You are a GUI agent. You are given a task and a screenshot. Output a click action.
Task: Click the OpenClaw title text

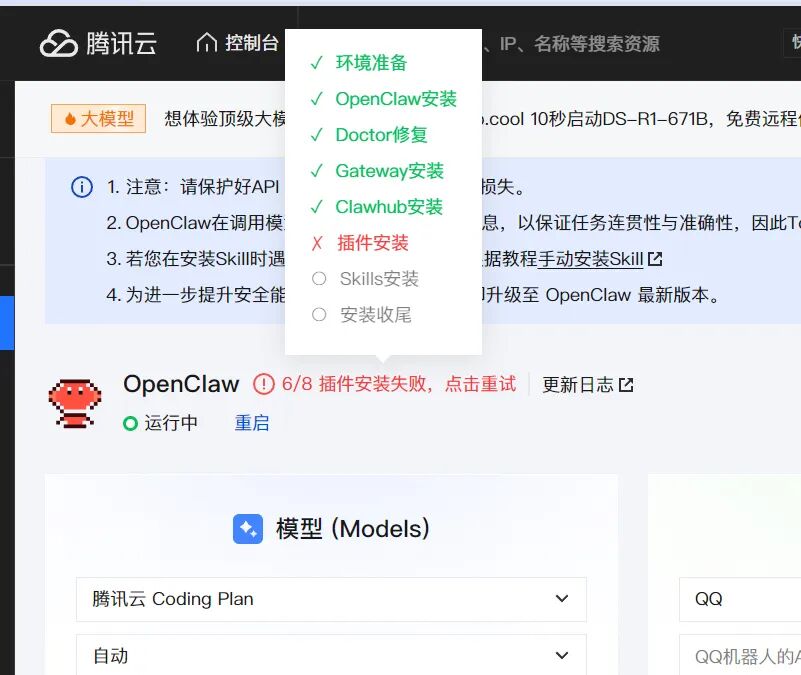[181, 384]
